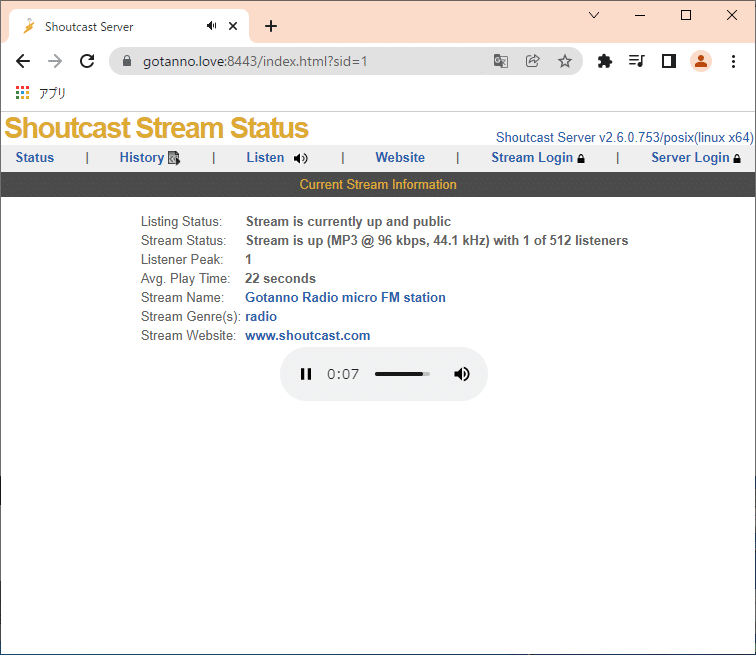Maximize the browser window
This screenshot has width=756, height=655.
pos(686,15)
